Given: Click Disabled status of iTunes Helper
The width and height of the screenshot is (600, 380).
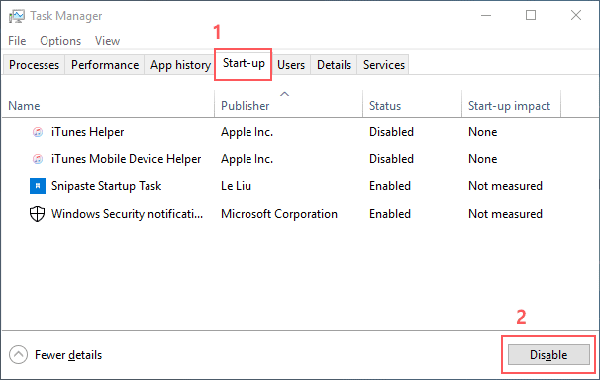Looking at the screenshot, I should 391,132.
